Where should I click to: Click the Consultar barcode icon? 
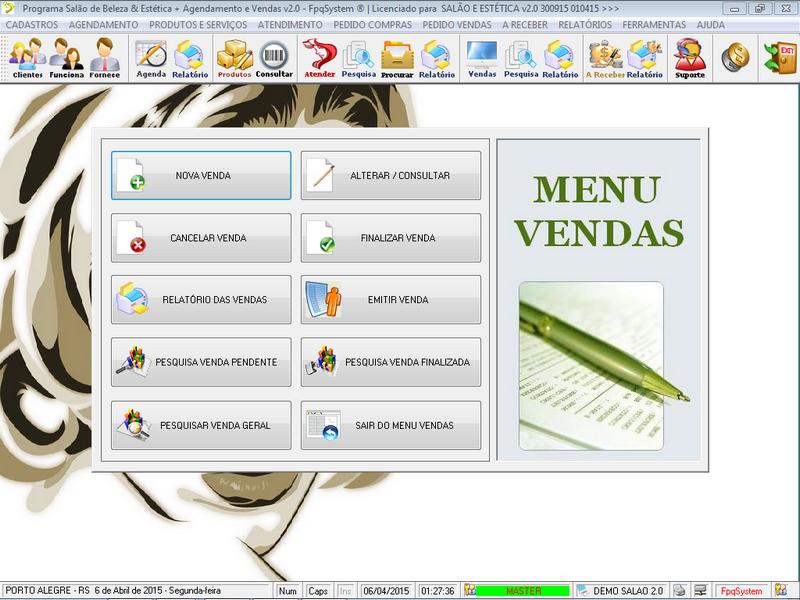pyautogui.click(x=274, y=58)
